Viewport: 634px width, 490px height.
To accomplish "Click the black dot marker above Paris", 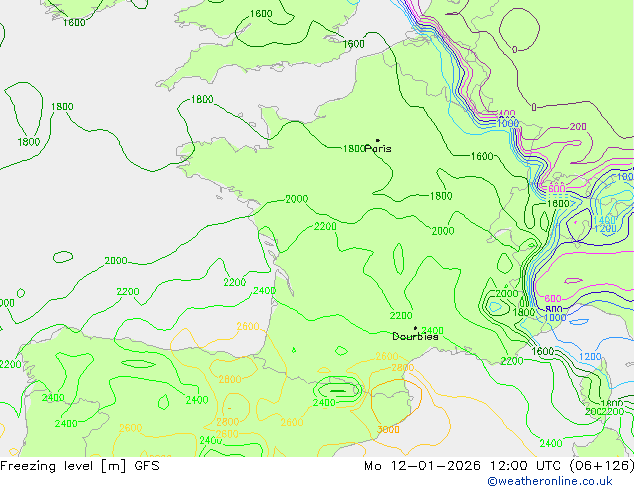I will click(378, 140).
